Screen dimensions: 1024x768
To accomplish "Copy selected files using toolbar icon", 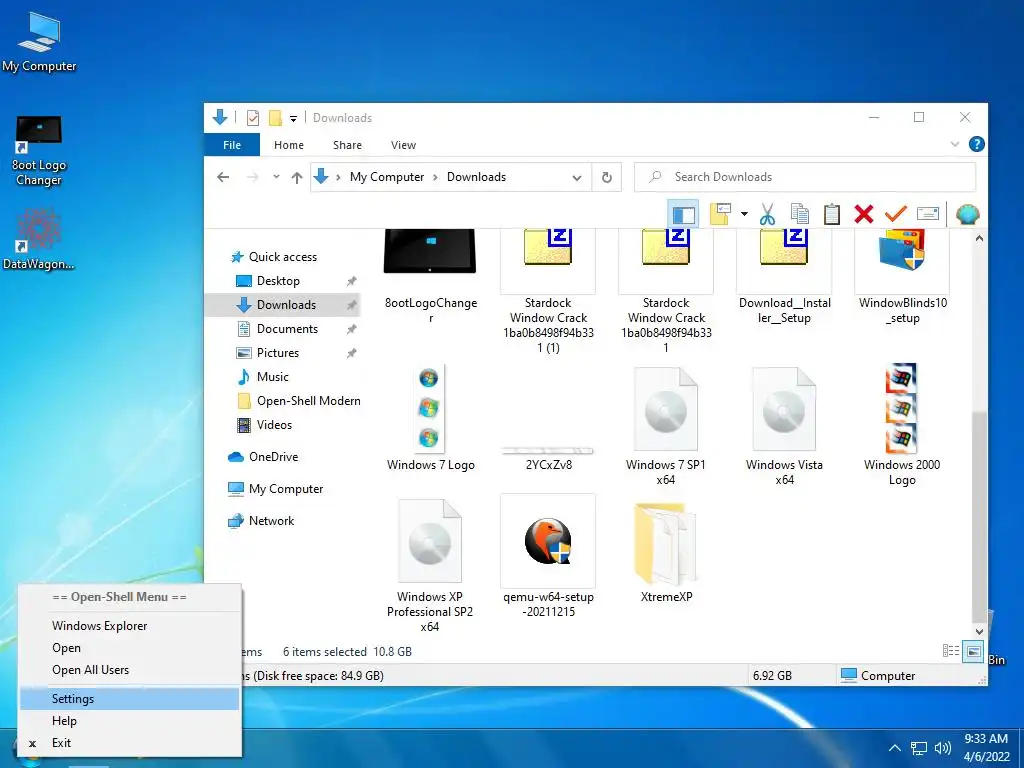I will pos(799,214).
